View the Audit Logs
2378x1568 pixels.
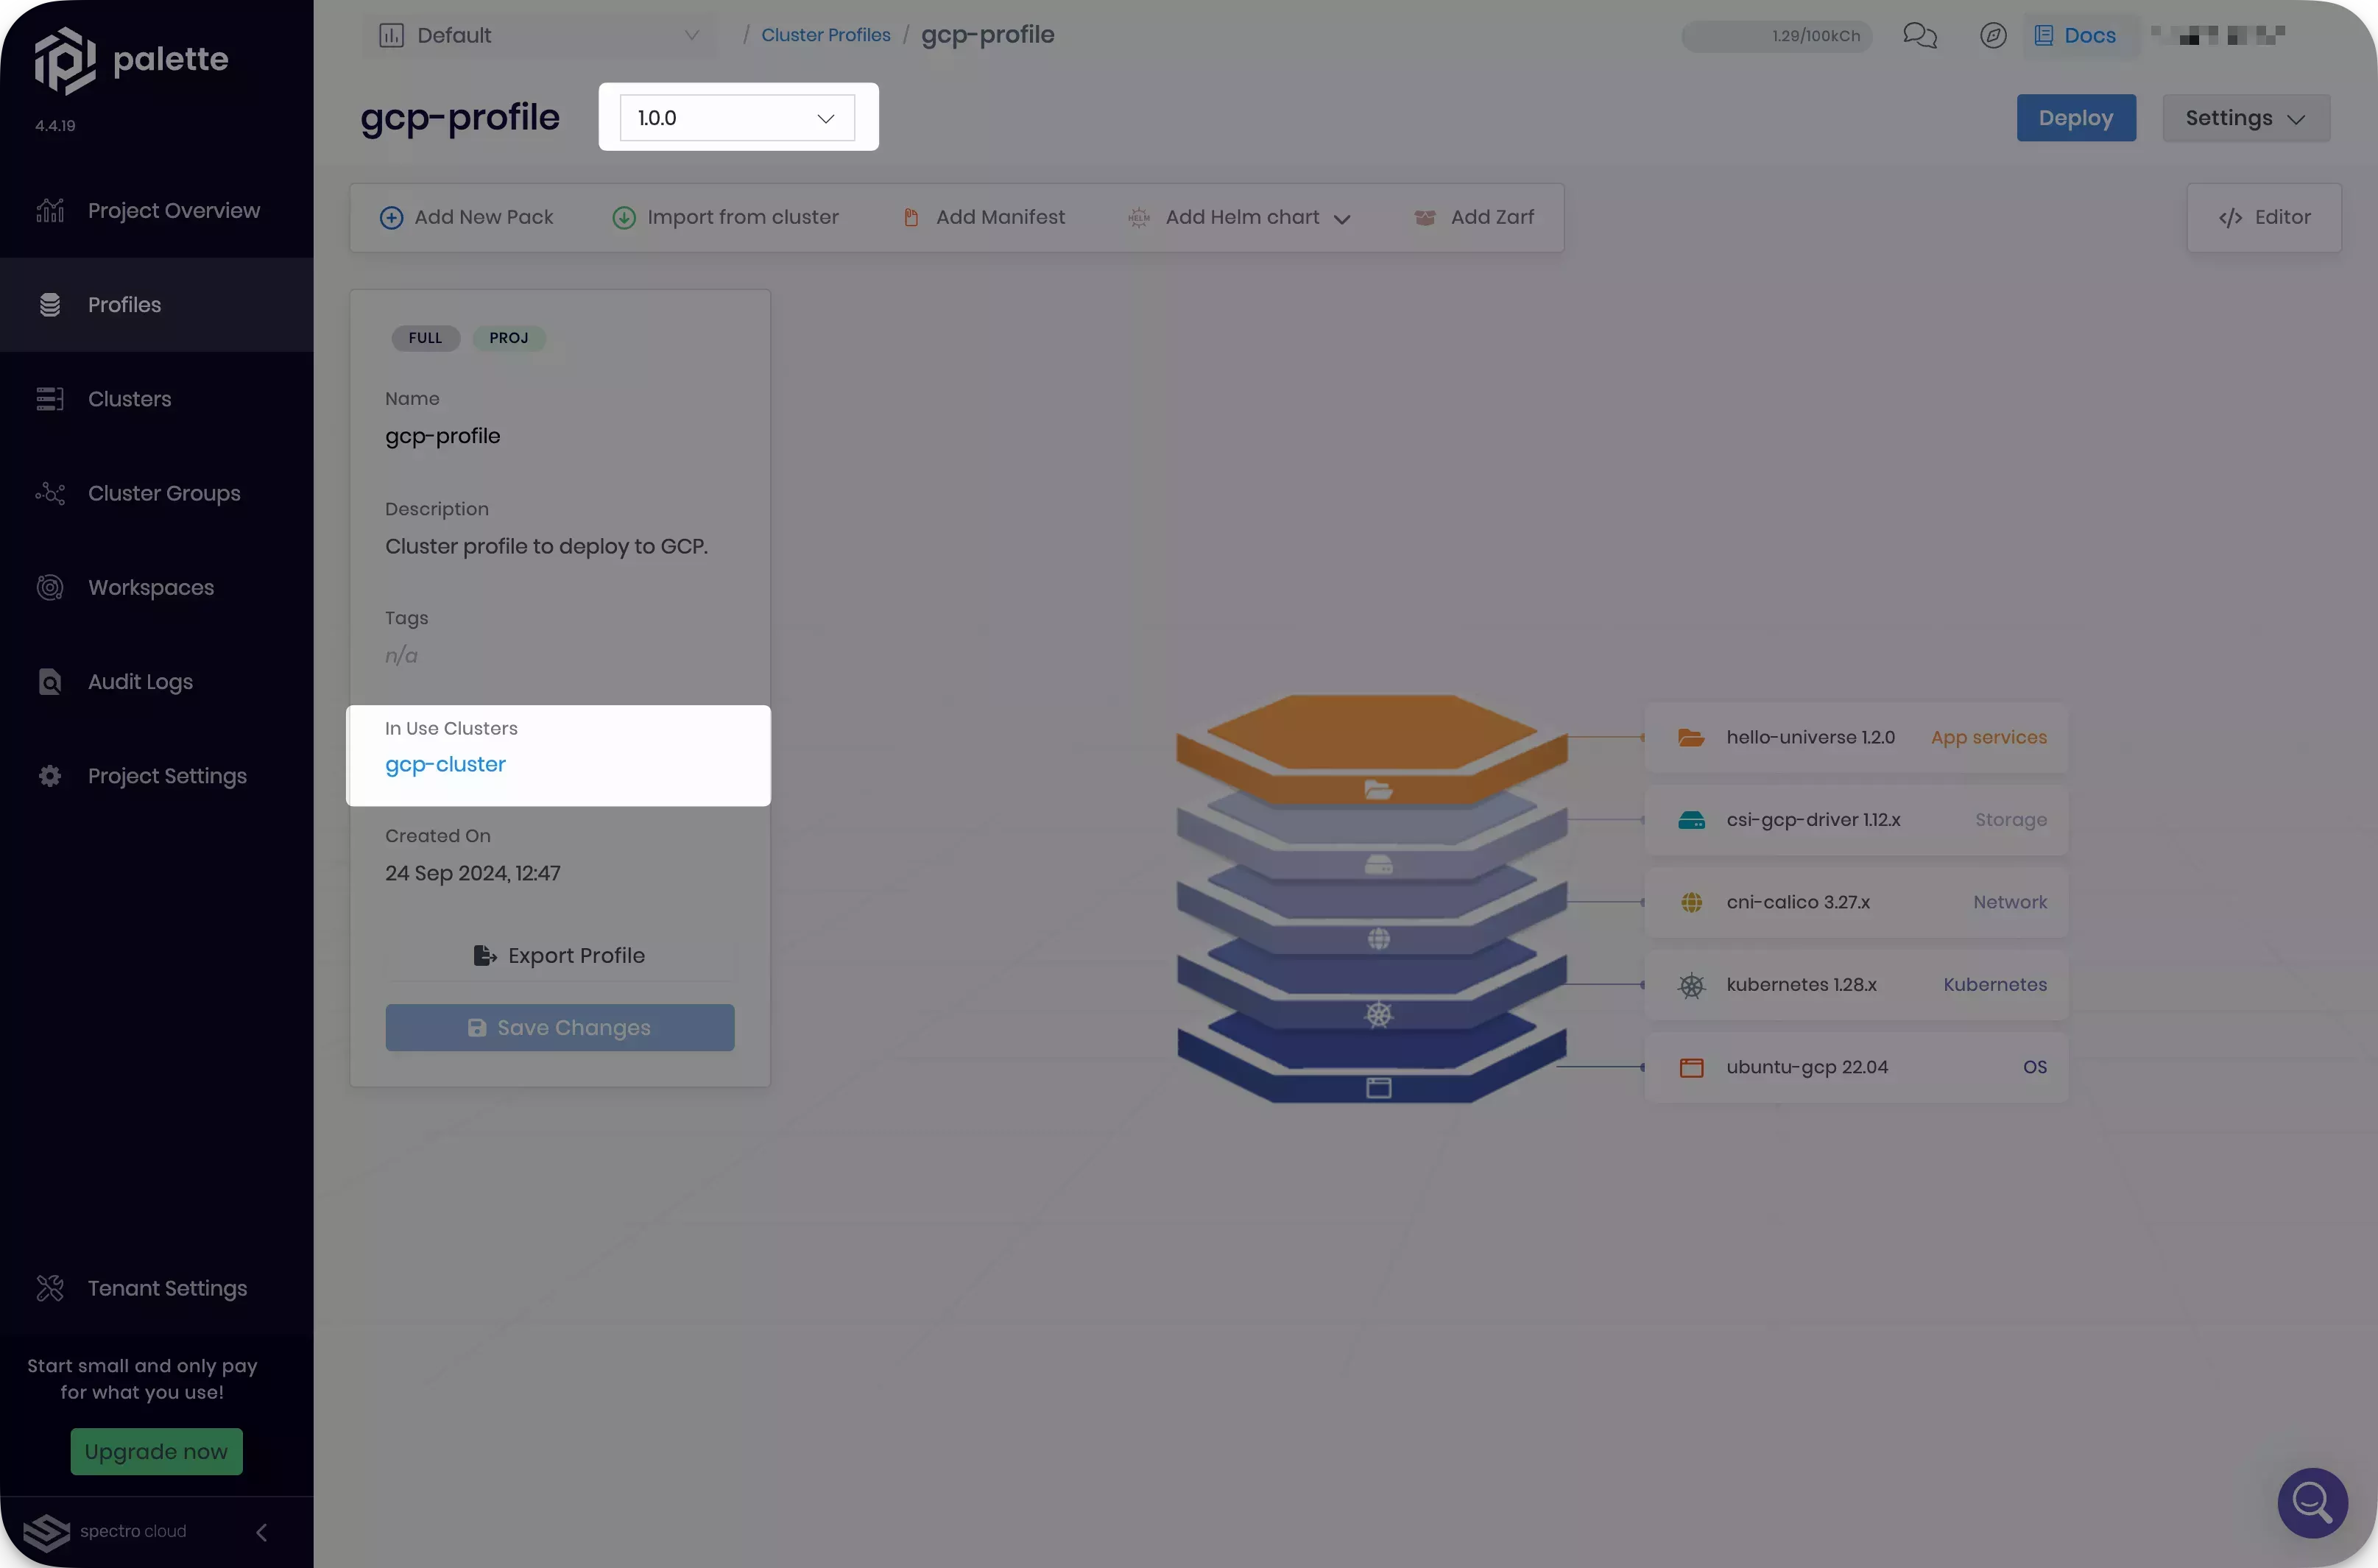click(x=139, y=681)
